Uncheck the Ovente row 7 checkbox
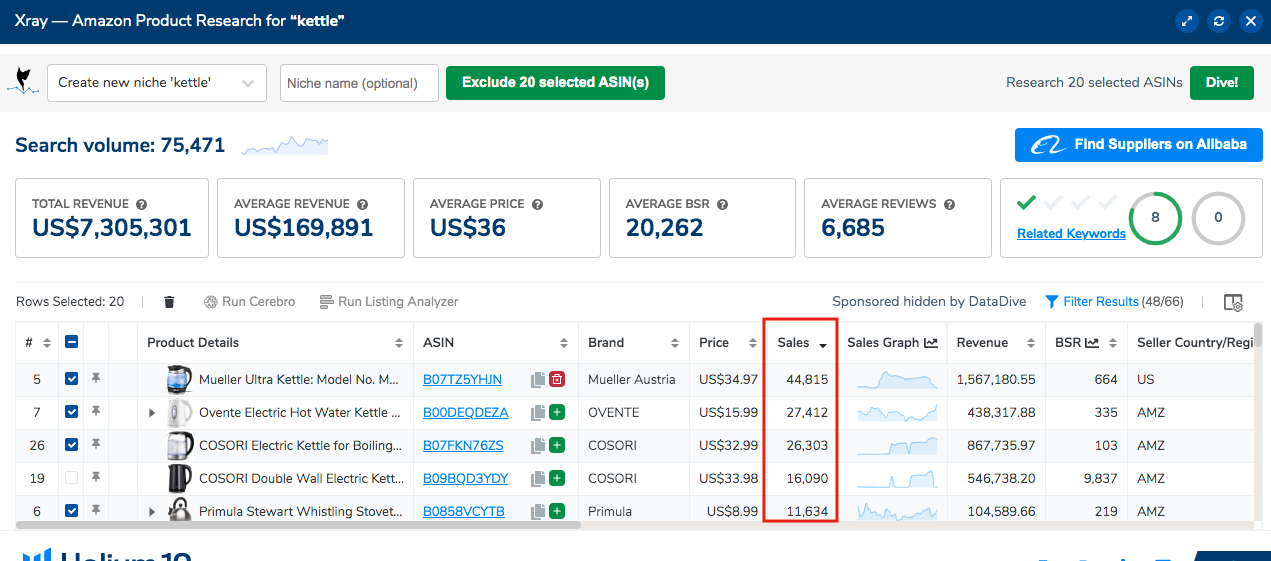Image resolution: width=1271 pixels, height=561 pixels. tap(71, 413)
